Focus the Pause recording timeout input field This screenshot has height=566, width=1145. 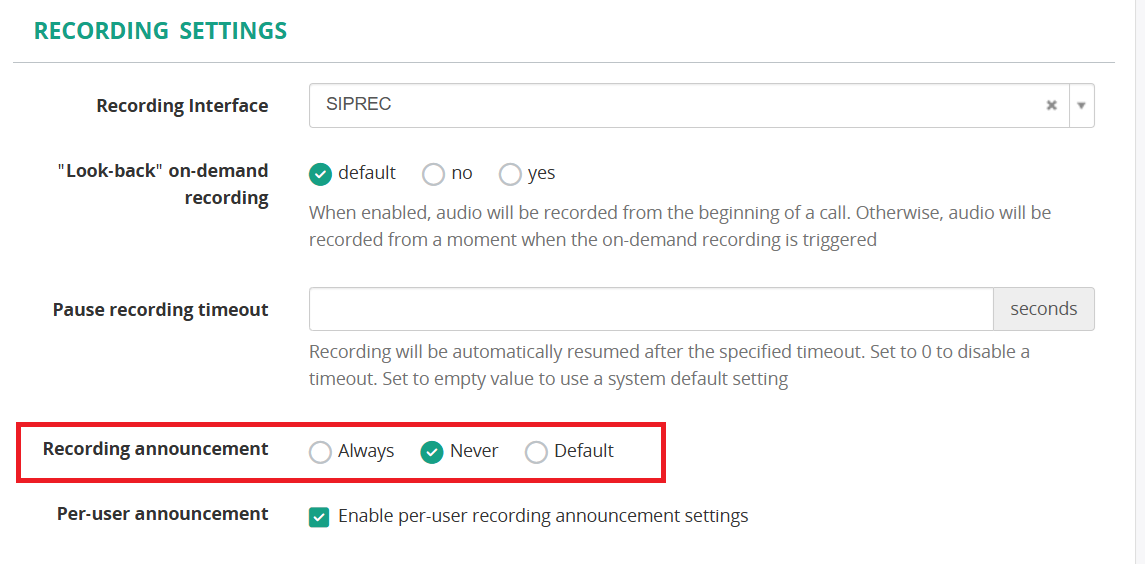click(650, 309)
